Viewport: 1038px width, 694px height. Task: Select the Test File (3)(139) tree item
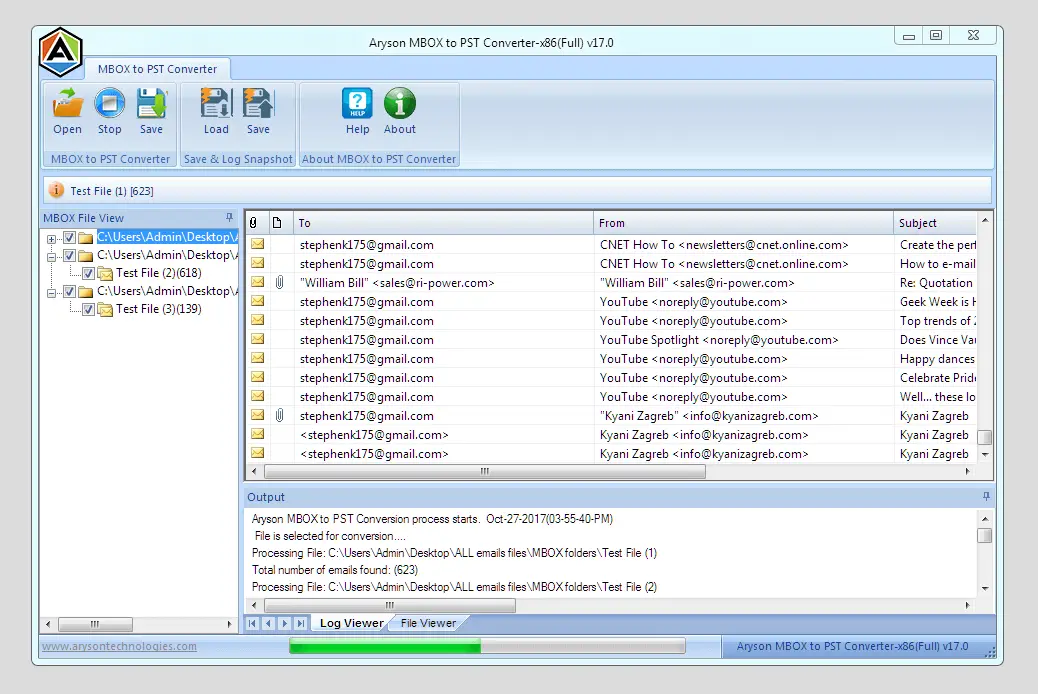point(159,309)
